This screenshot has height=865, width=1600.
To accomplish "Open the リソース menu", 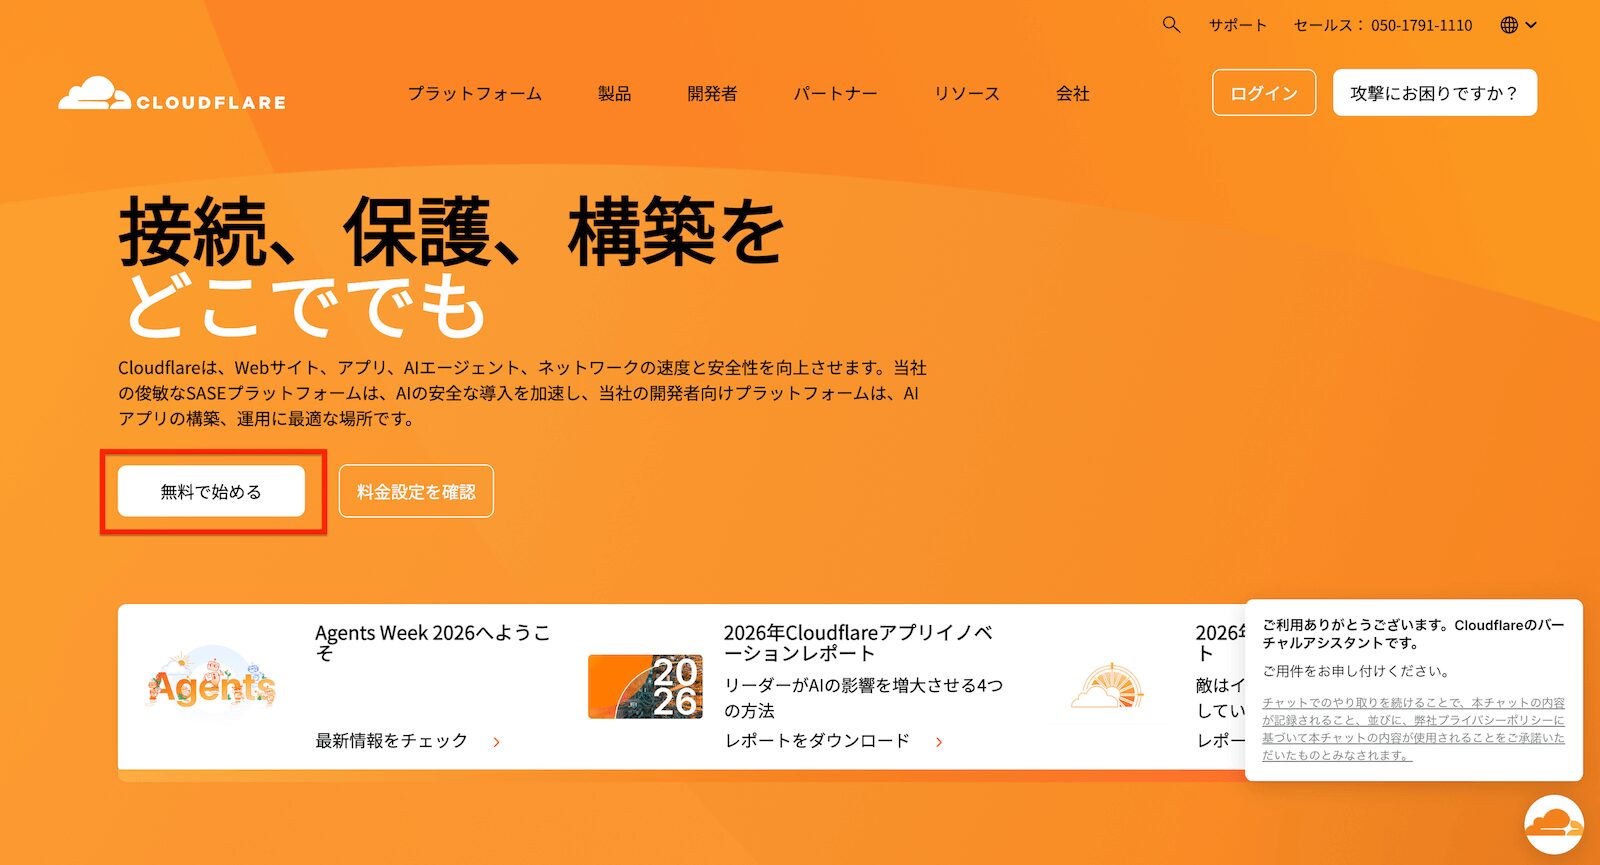I will [x=966, y=93].
